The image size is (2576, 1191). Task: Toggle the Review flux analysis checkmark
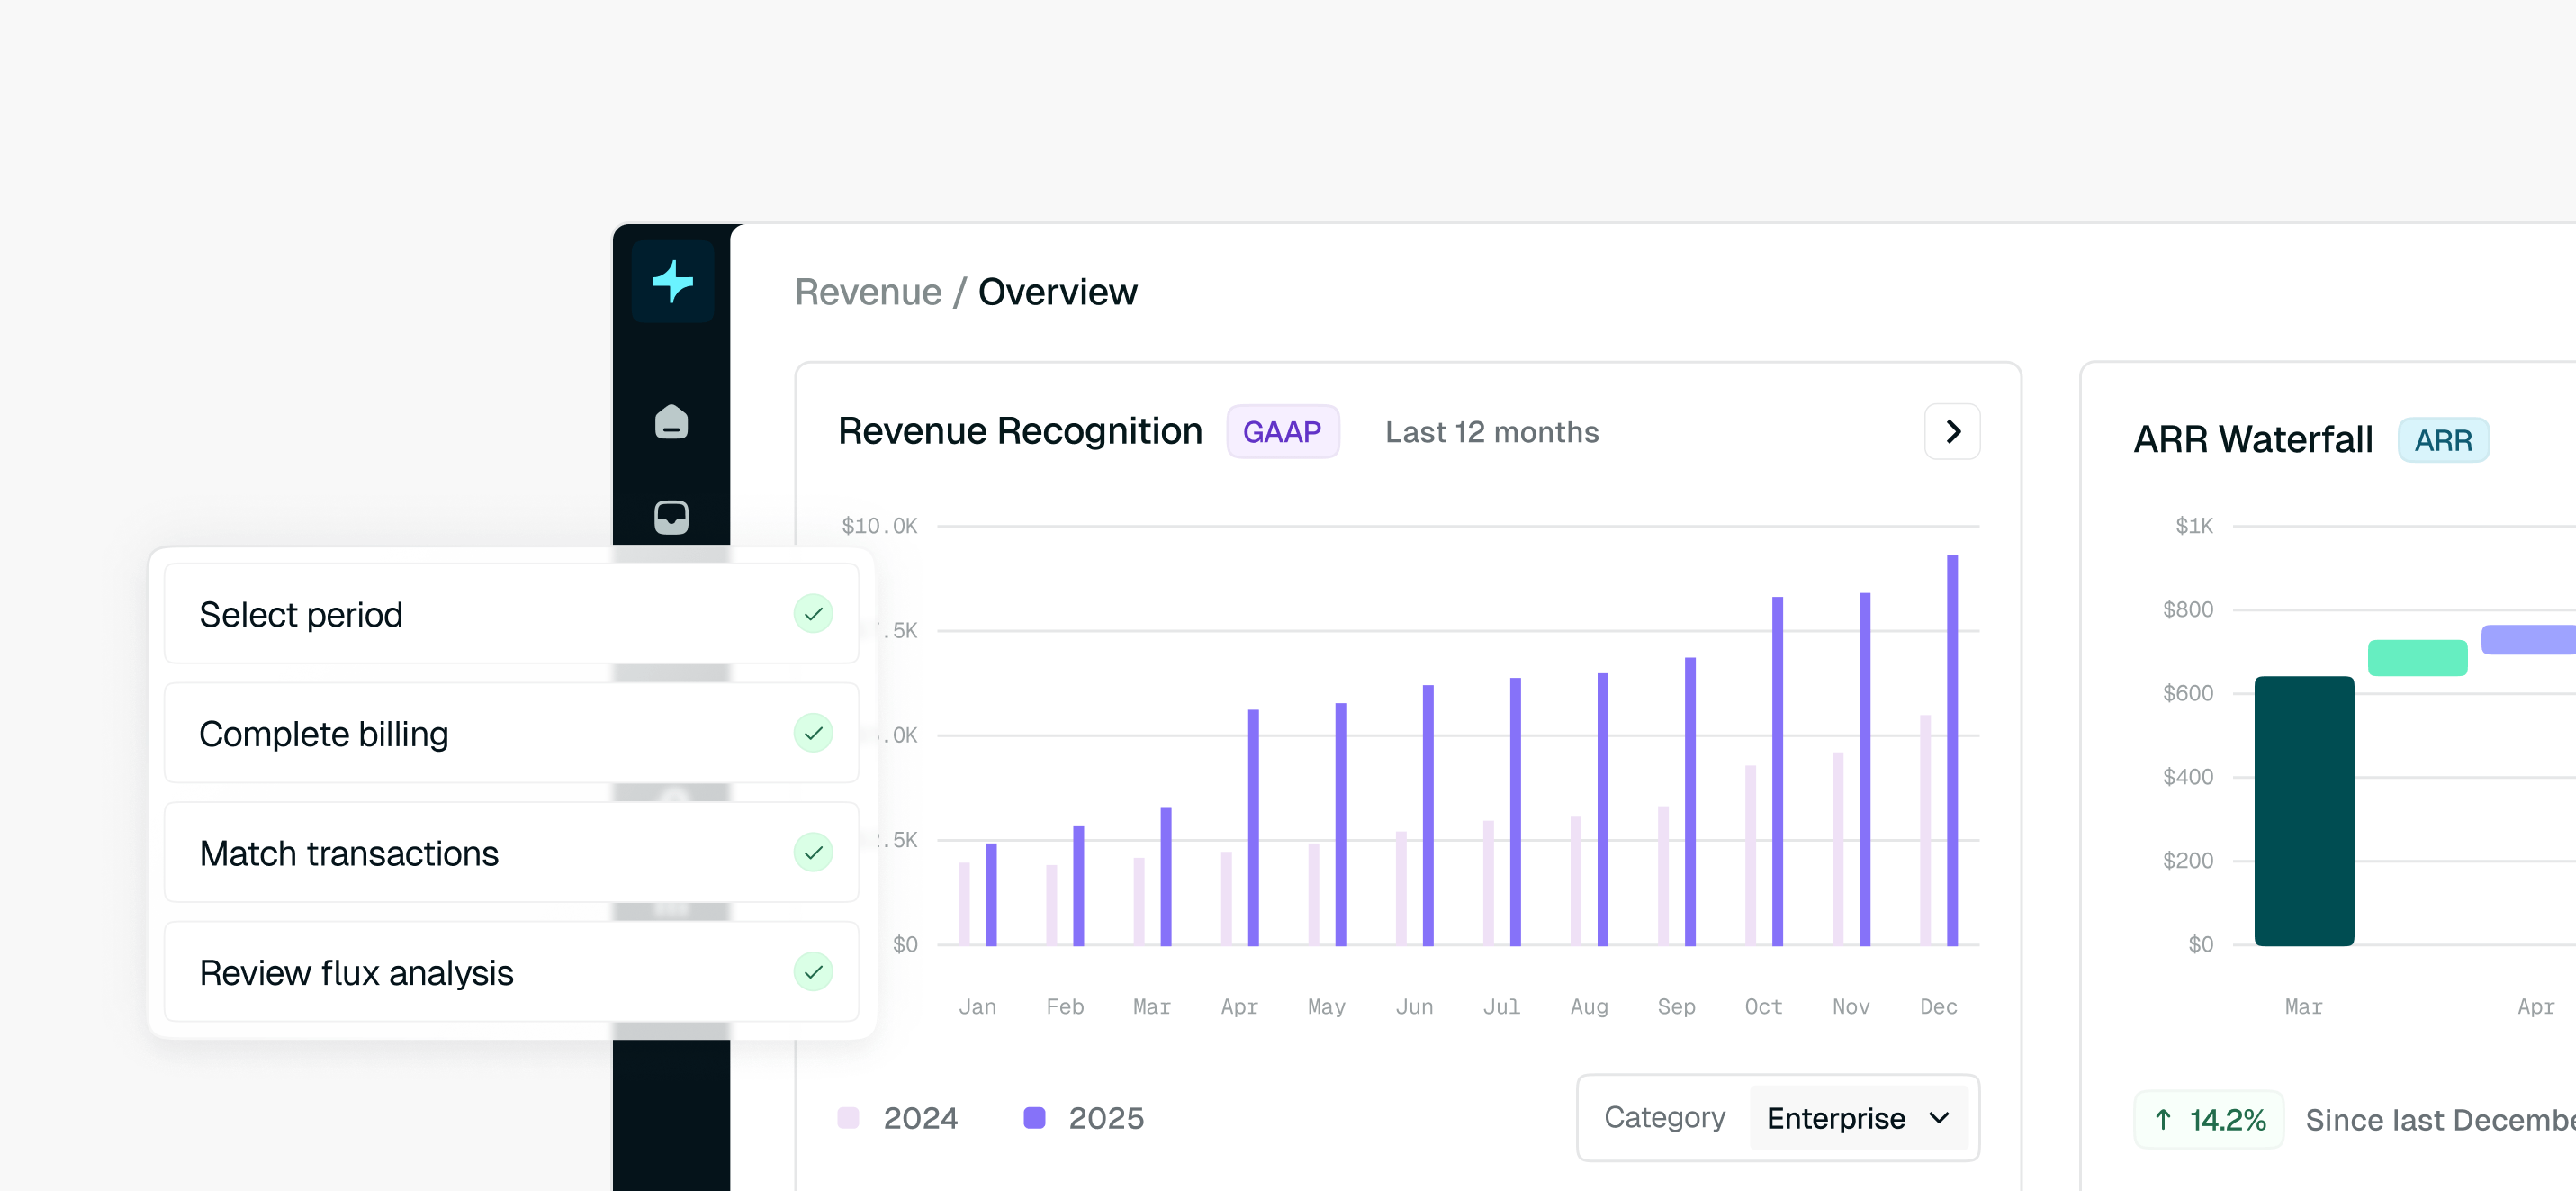click(813, 971)
